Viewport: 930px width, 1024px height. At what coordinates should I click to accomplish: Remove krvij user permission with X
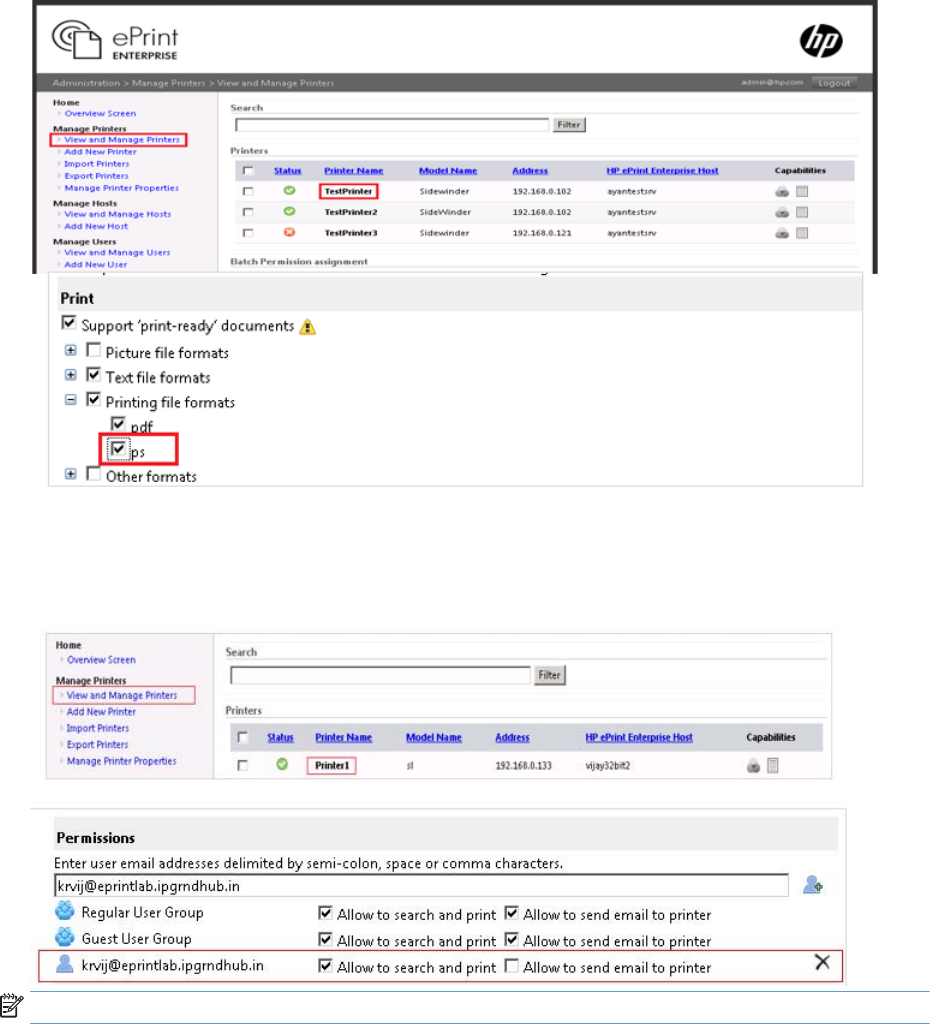(822, 962)
